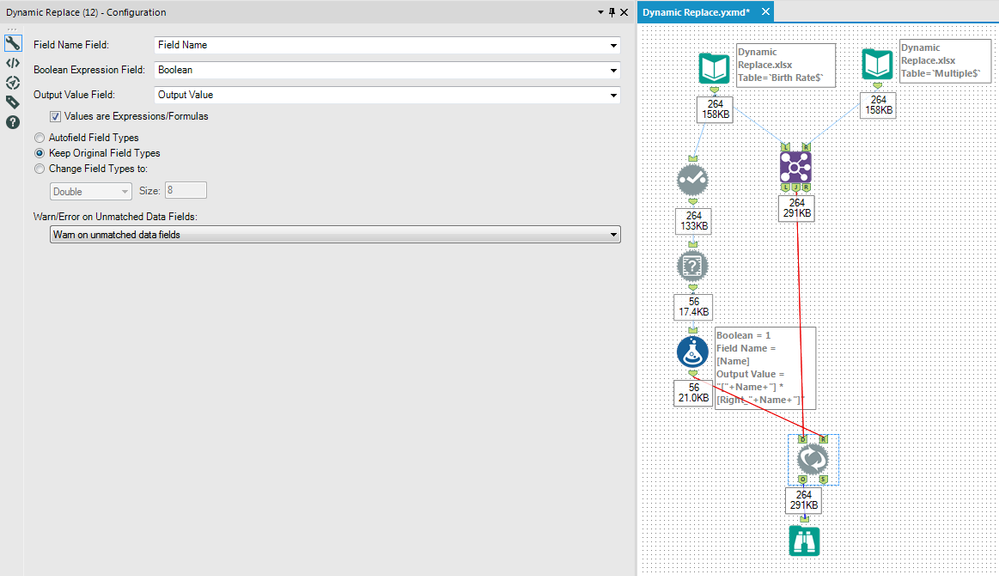Select the Multiple Input Data tool

coord(877,64)
